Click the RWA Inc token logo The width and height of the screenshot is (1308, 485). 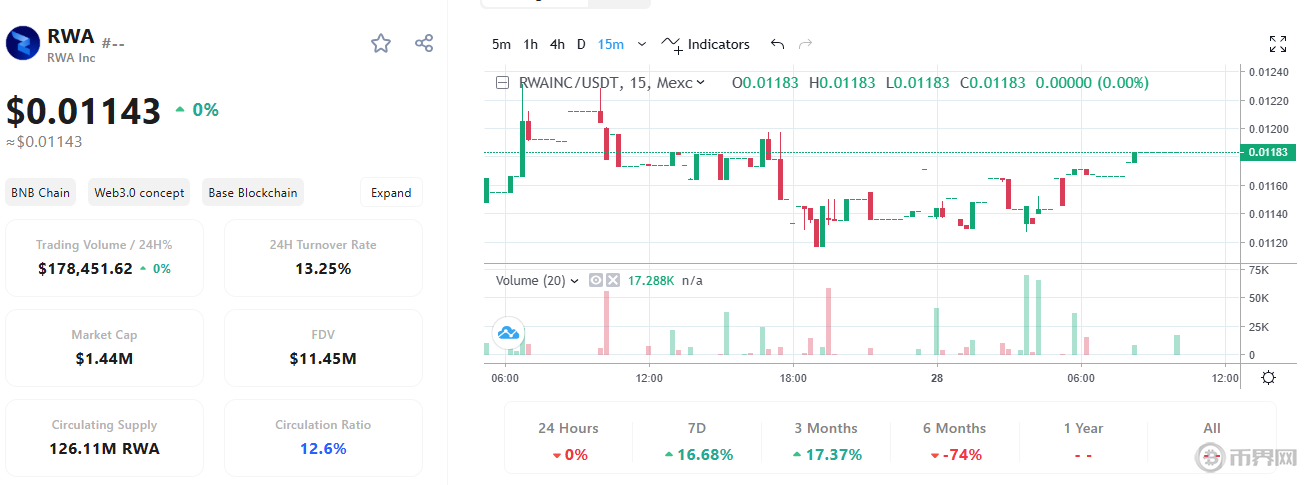[x=22, y=44]
